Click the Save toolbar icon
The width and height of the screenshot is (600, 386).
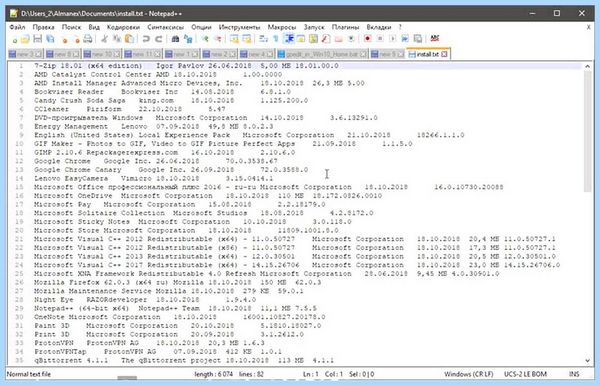[37, 39]
